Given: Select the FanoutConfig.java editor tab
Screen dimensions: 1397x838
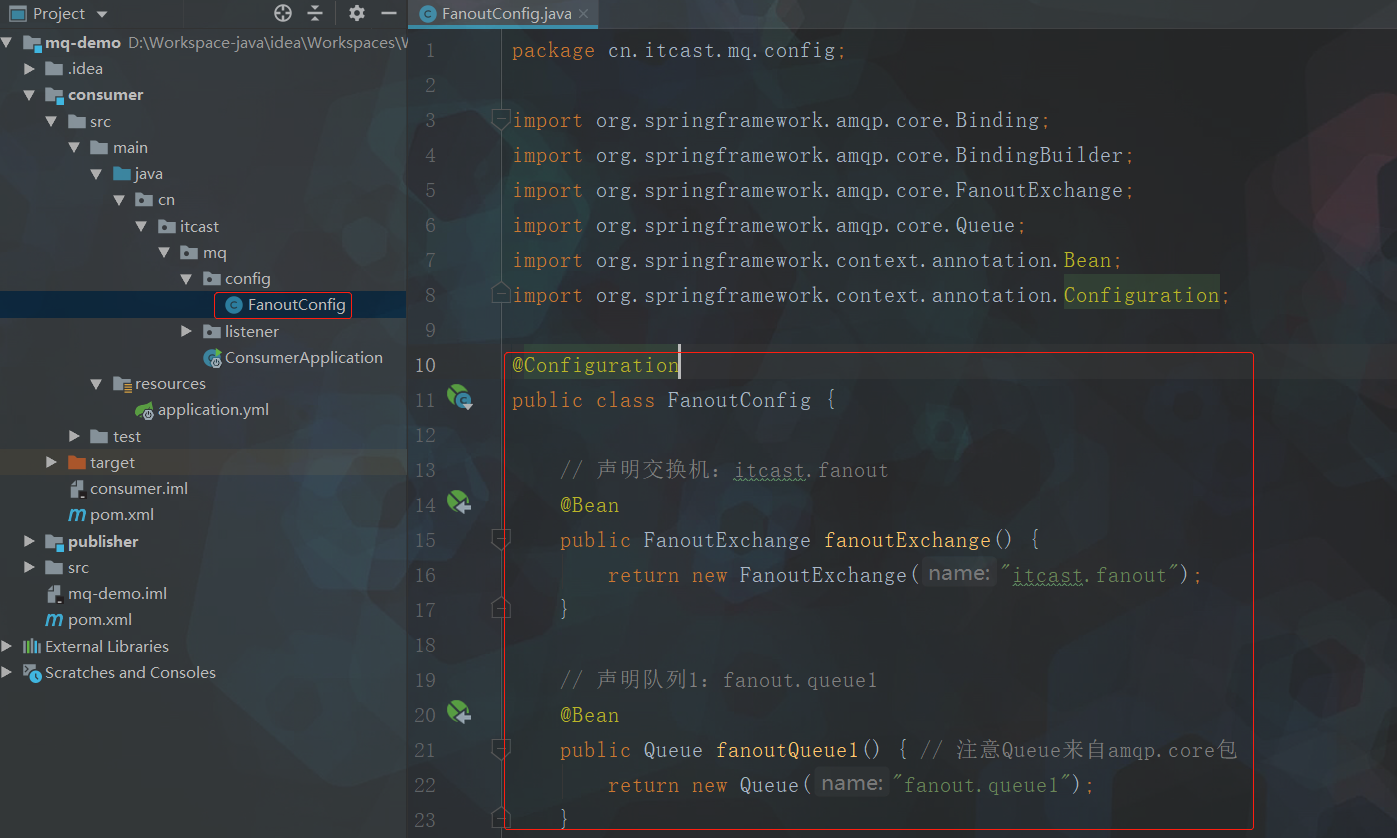Looking at the screenshot, I should tap(505, 14).
